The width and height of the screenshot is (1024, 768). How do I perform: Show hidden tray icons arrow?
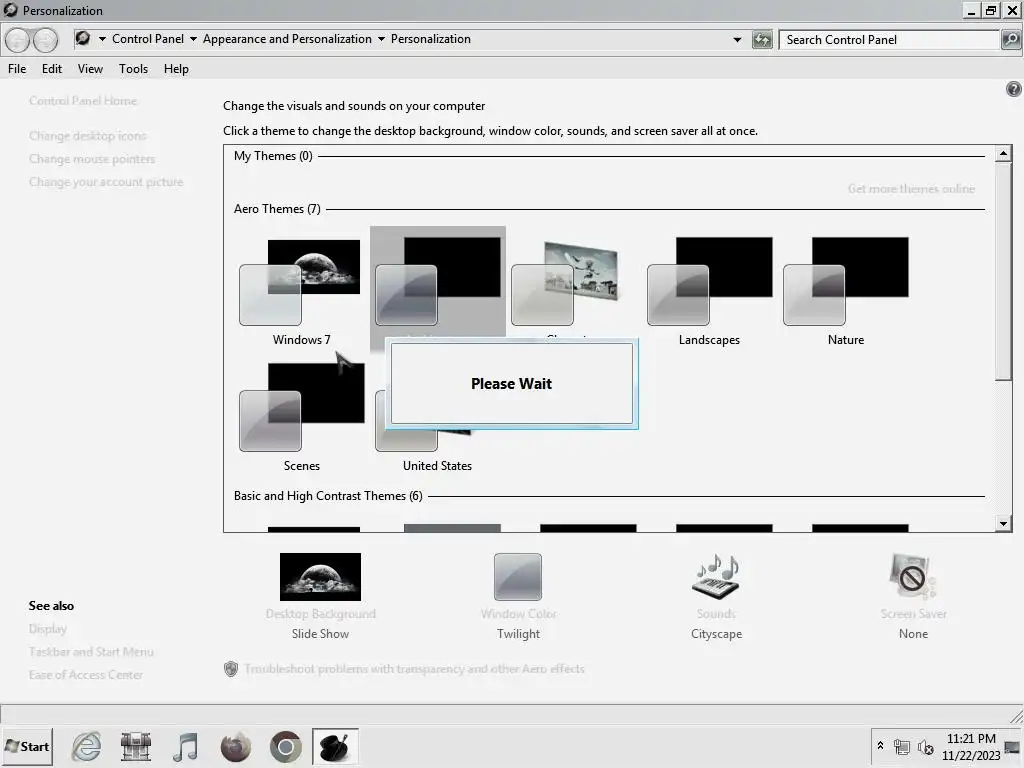[x=880, y=746]
